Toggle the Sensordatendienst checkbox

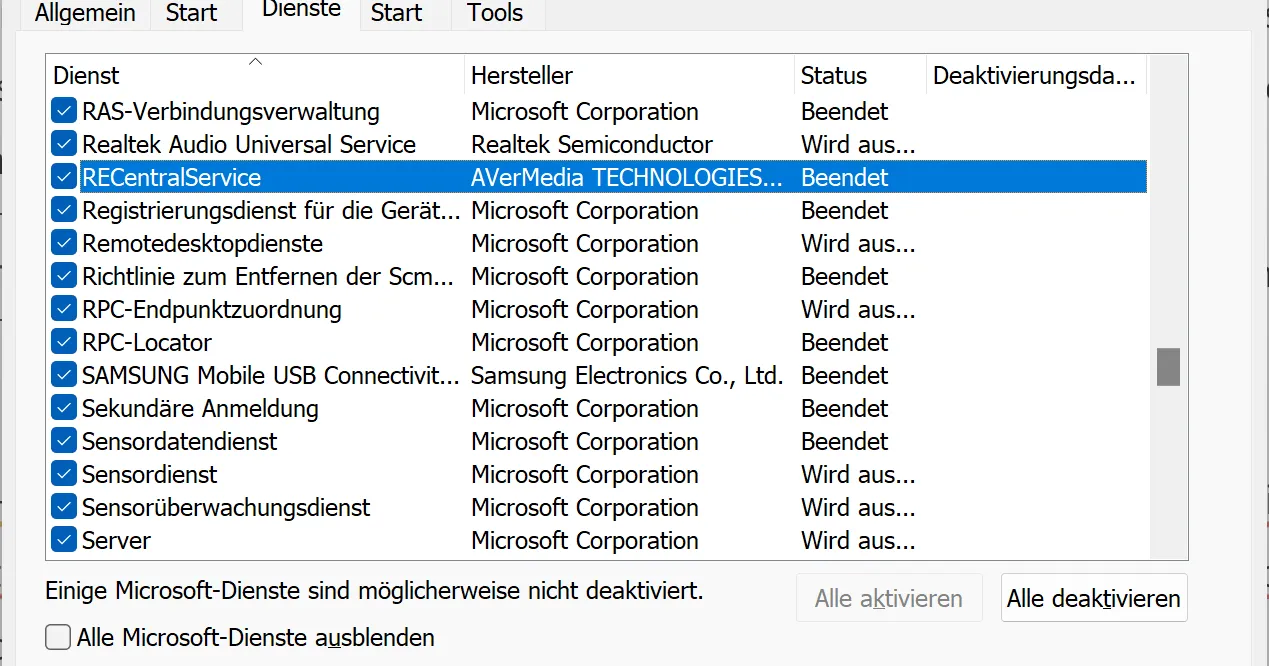pyautogui.click(x=64, y=441)
